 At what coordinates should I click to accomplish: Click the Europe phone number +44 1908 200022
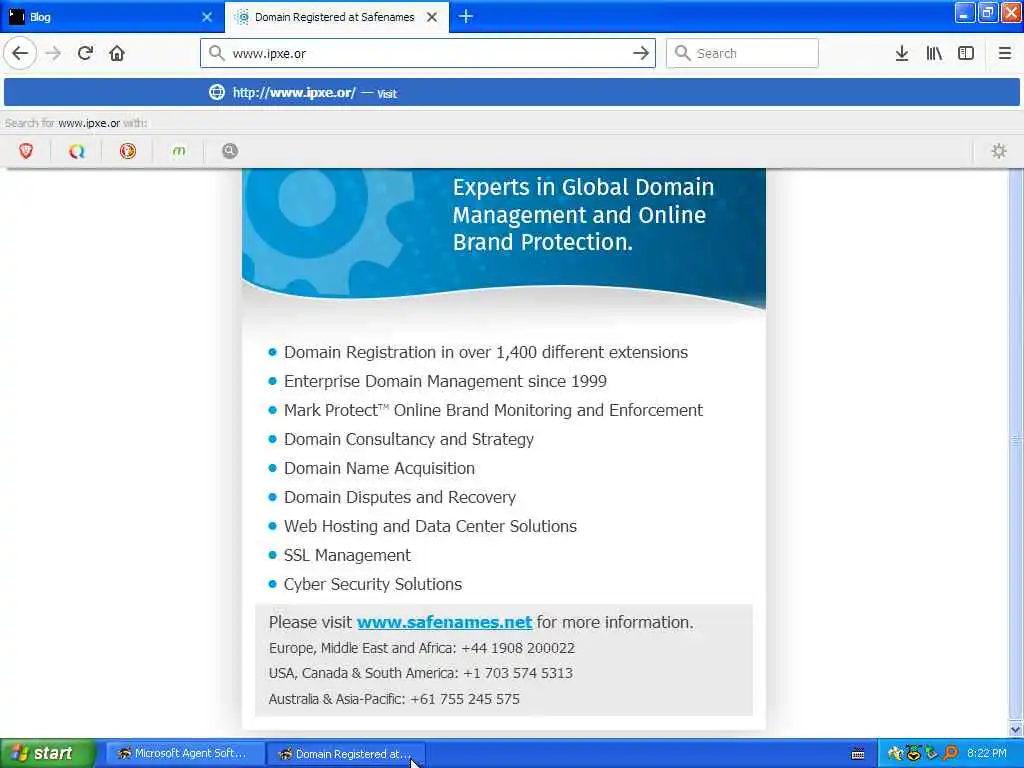point(518,648)
